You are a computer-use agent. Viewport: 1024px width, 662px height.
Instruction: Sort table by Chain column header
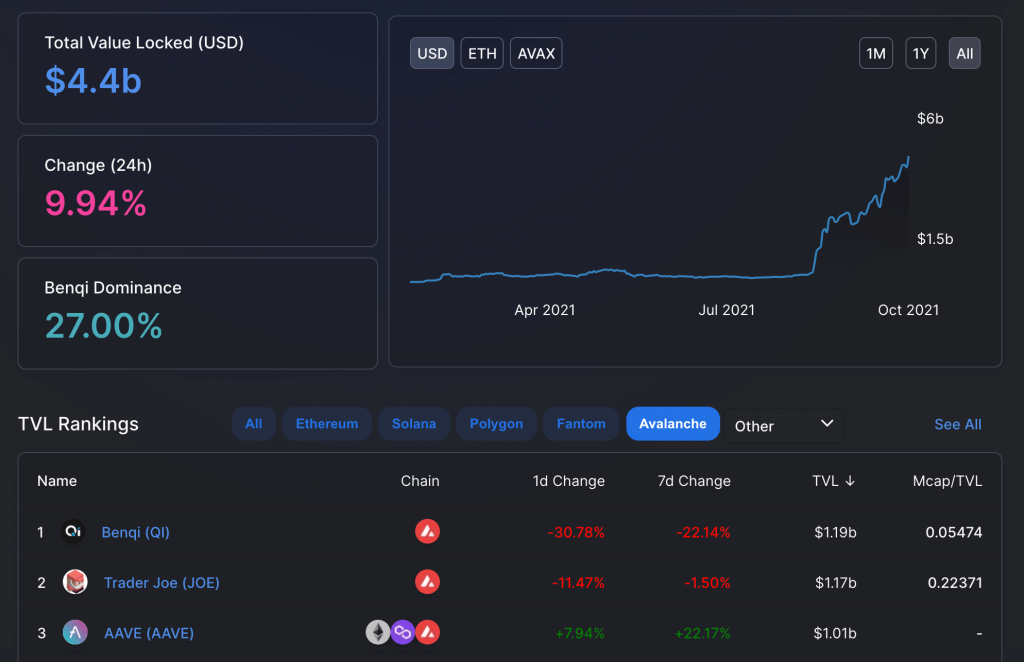pyautogui.click(x=420, y=481)
